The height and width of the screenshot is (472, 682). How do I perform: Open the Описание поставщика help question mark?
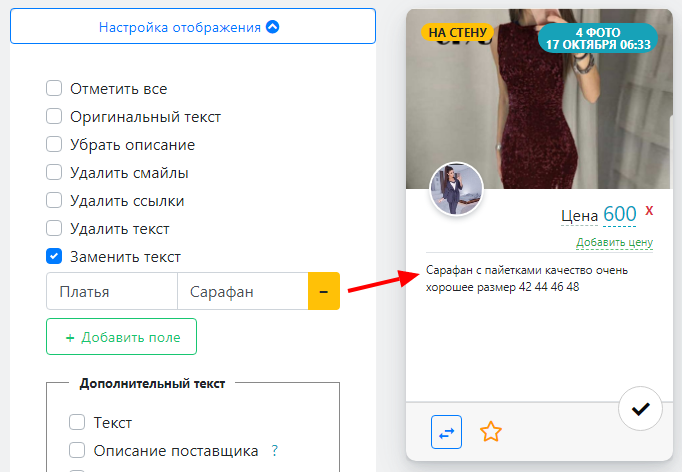tap(274, 451)
